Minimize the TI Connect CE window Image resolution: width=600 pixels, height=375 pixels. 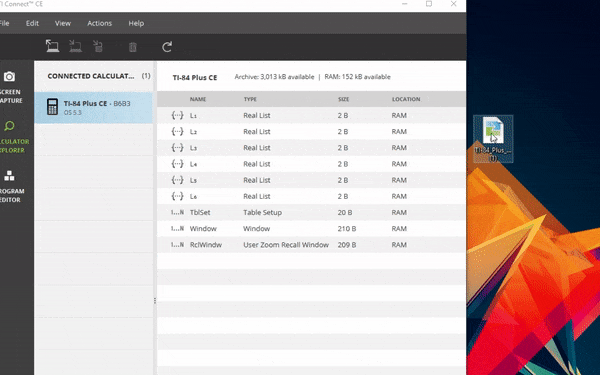tap(404, 4)
